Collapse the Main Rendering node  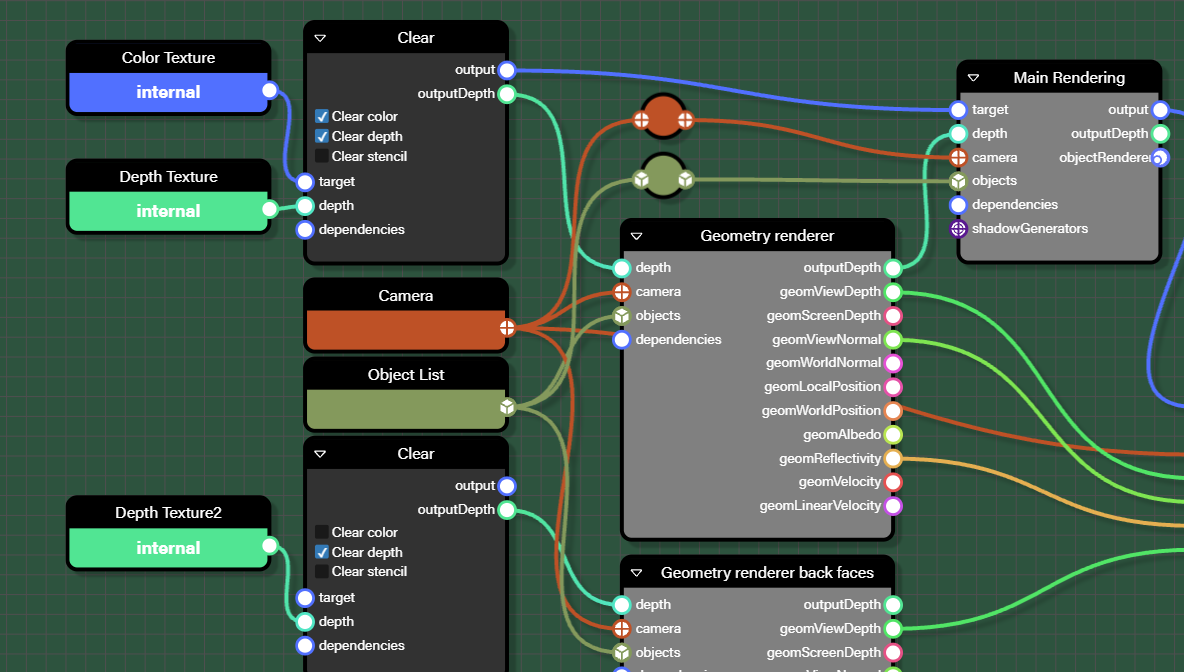pos(972,77)
